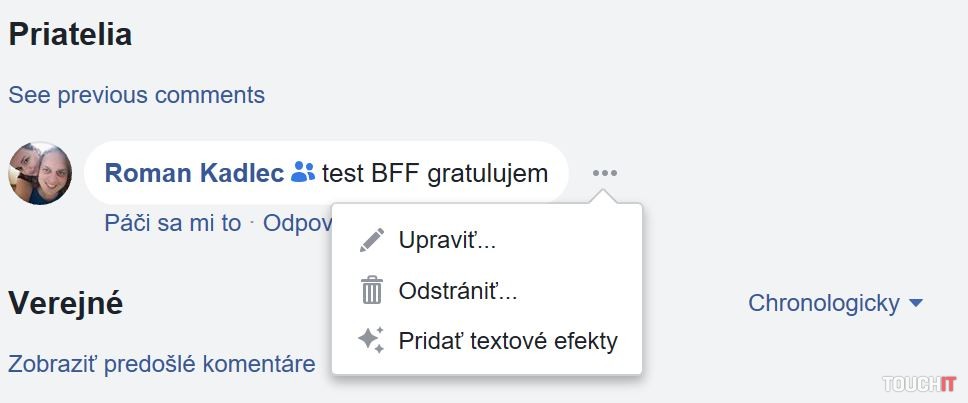The image size is (968, 403).
Task: Click the partially hidden Odpovedať reply link
Action: [296, 223]
